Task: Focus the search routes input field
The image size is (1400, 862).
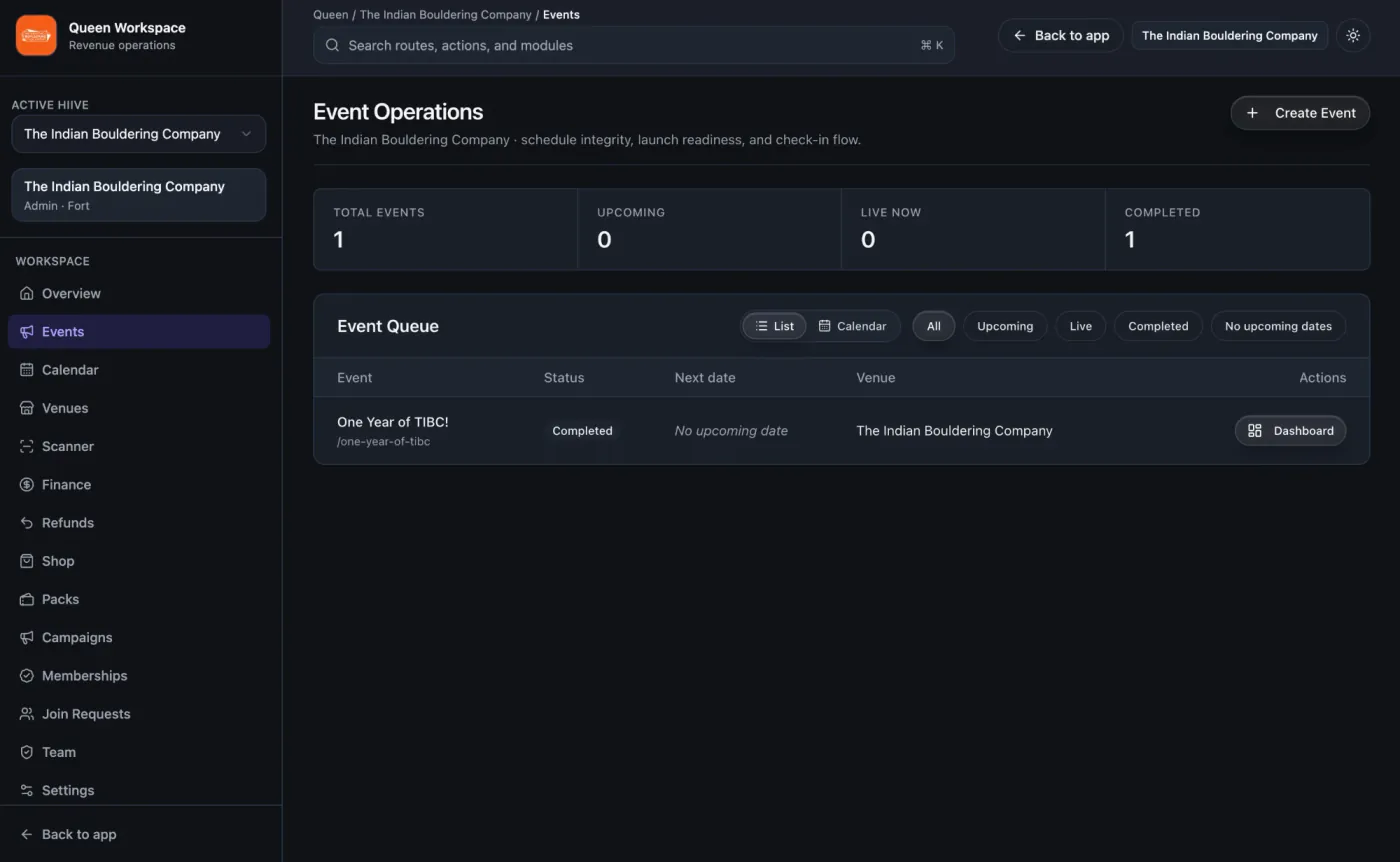Action: click(x=634, y=45)
